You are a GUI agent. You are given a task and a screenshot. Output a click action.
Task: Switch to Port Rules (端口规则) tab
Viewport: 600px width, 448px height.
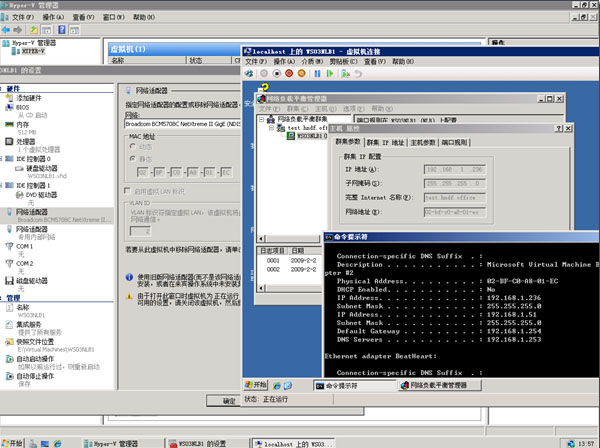pyautogui.click(x=454, y=143)
